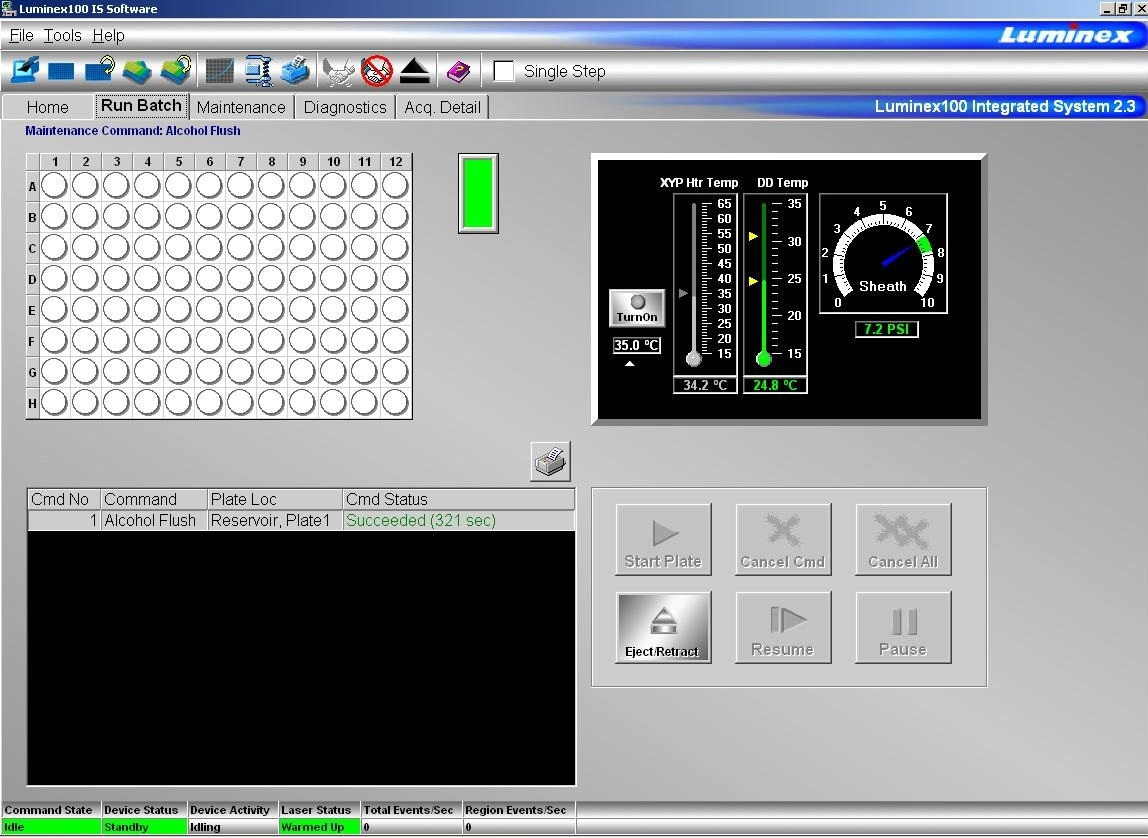
Task: Click the 35.0 °C heater setpoint field
Action: click(x=637, y=345)
